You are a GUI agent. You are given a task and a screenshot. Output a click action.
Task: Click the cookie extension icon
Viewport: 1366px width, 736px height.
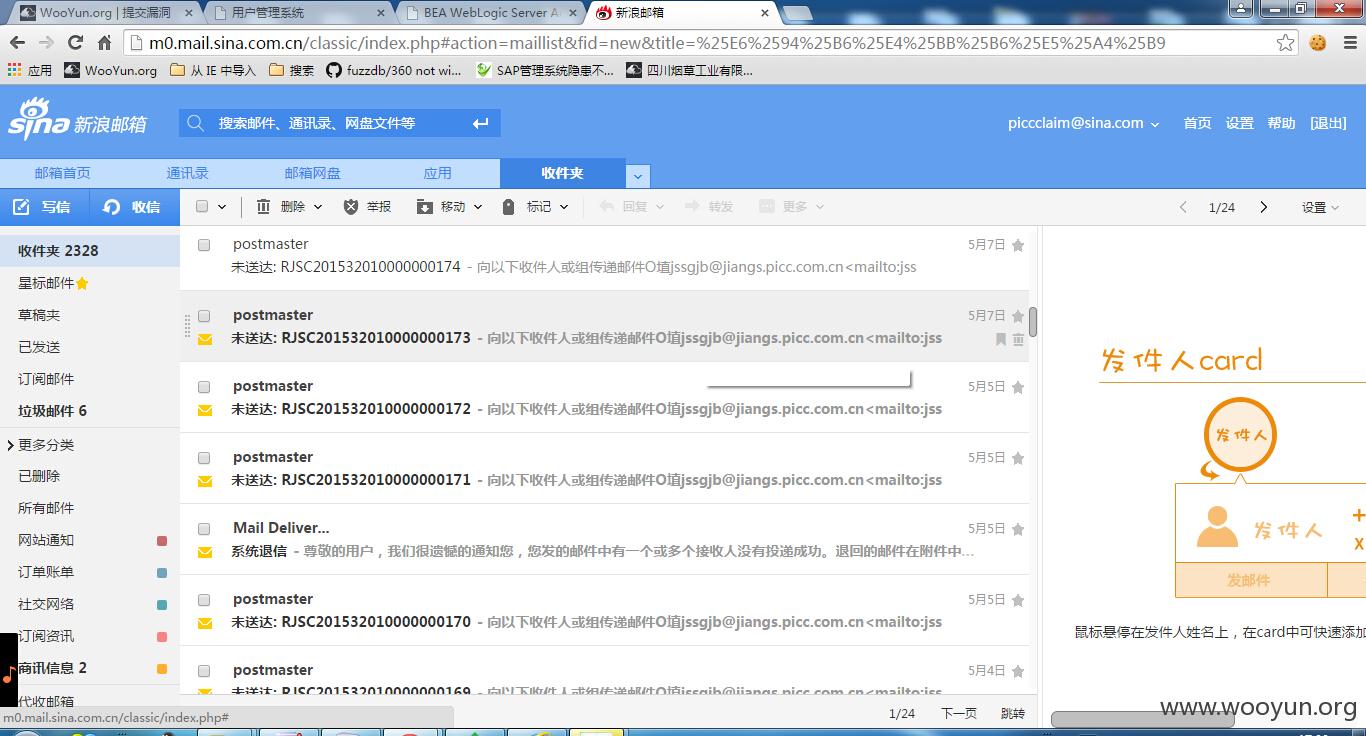pyautogui.click(x=1318, y=43)
